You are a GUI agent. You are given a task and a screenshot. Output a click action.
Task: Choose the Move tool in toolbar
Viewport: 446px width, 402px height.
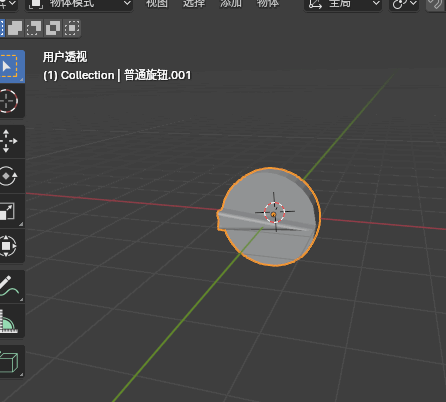click(12, 141)
